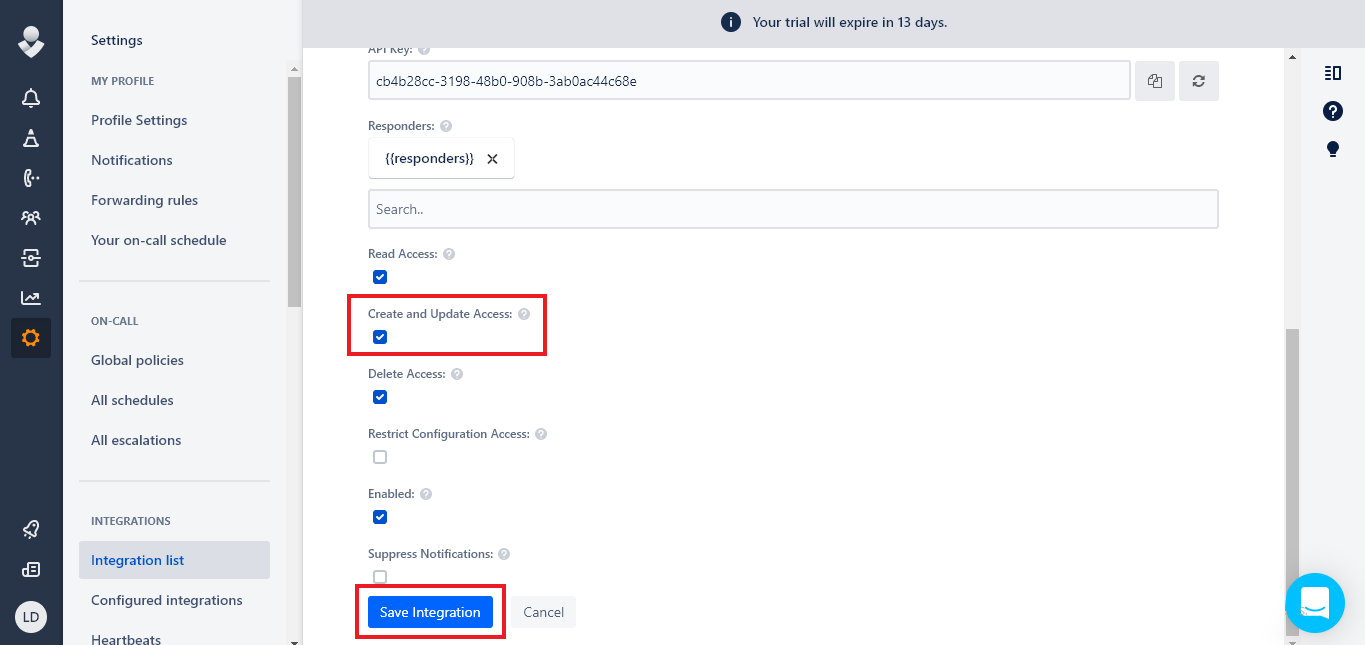The height and width of the screenshot is (645, 1365).
Task: Open alerts bell icon in sidebar
Action: click(31, 98)
